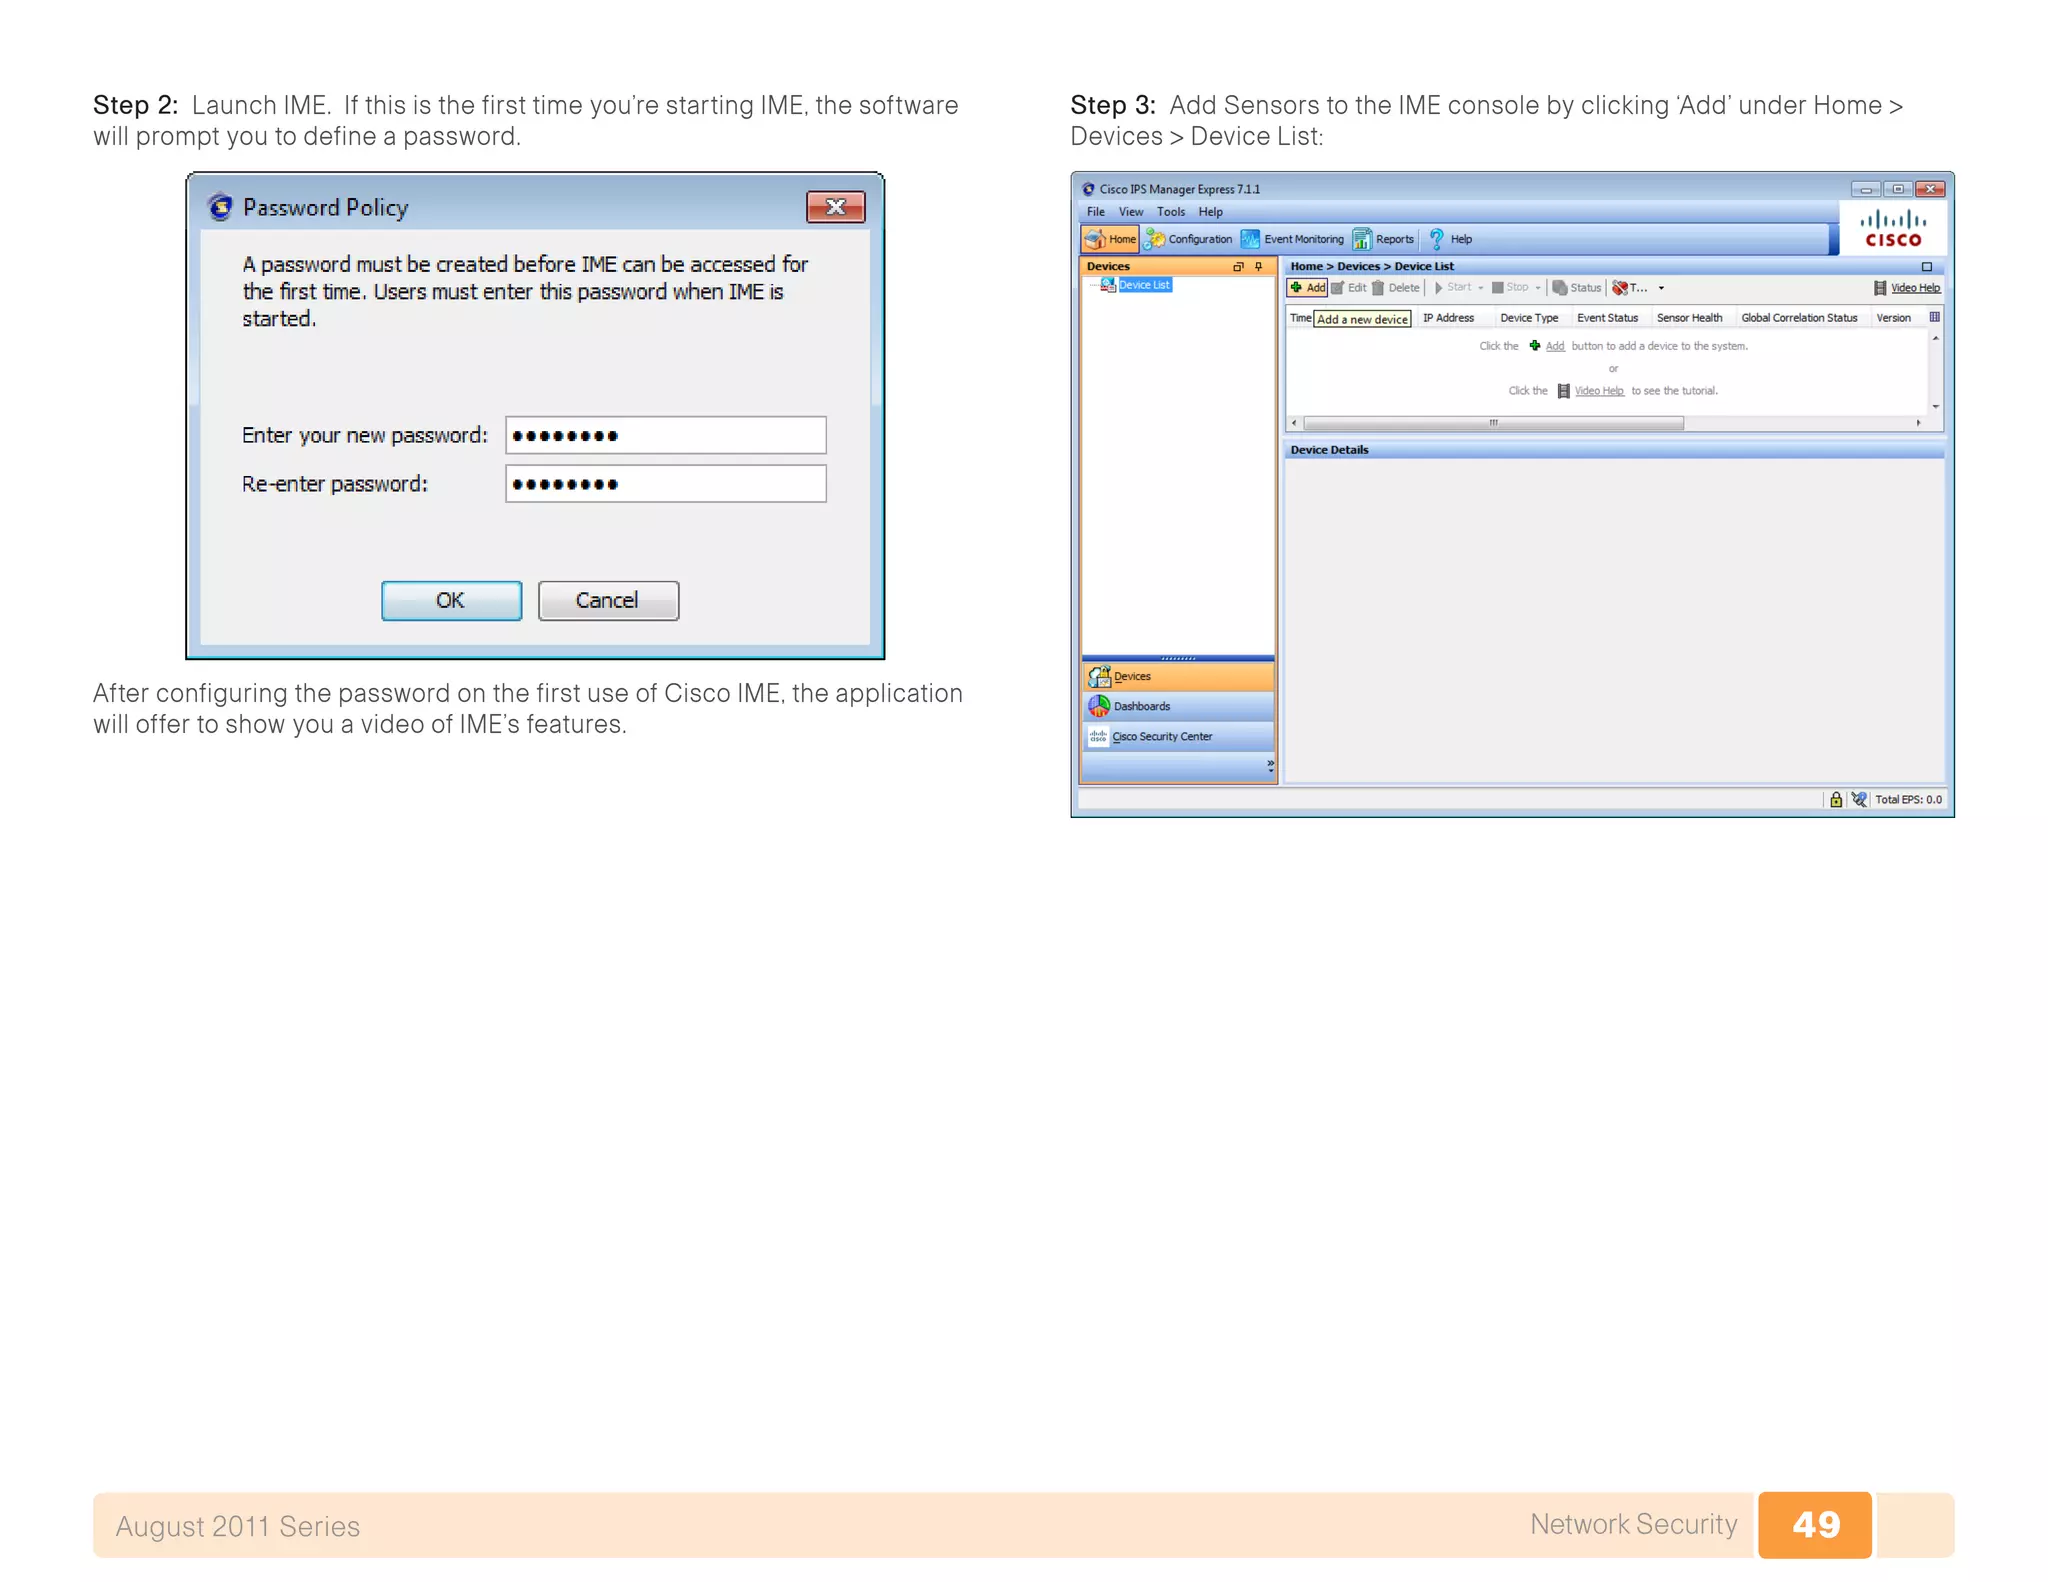Open the View menu

click(1130, 212)
